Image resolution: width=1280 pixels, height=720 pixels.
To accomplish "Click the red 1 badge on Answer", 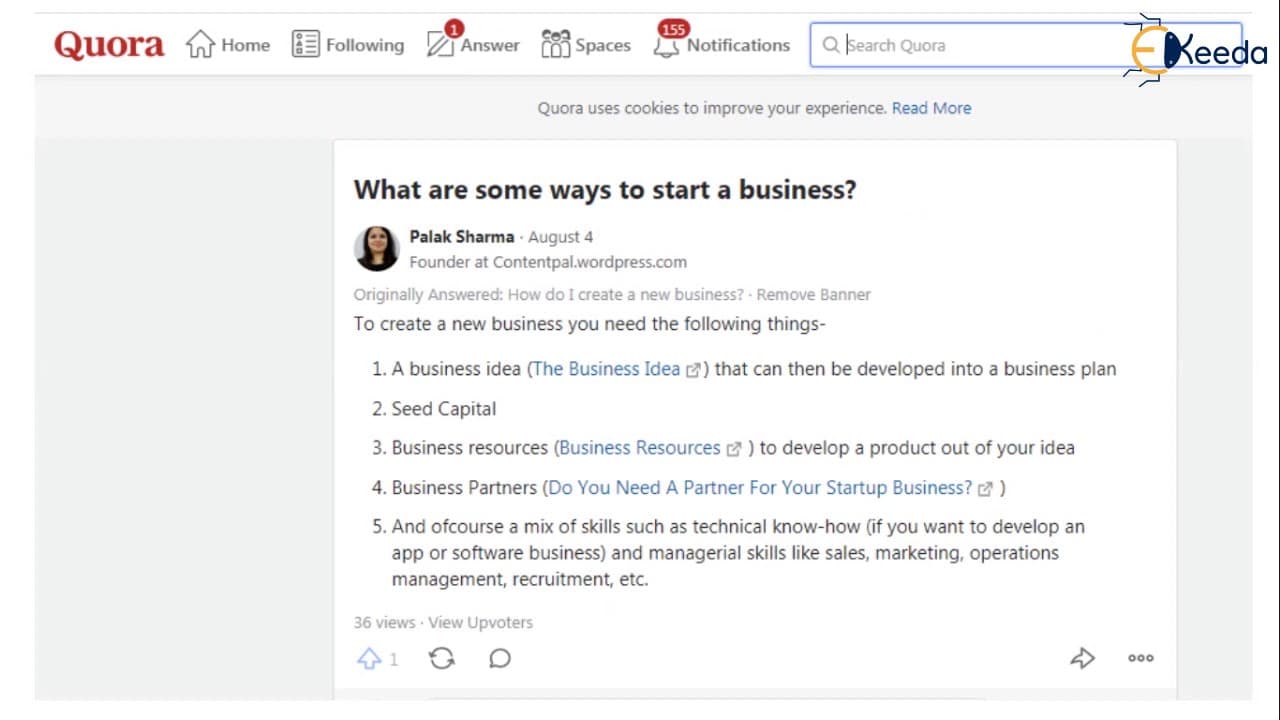I will point(454,29).
